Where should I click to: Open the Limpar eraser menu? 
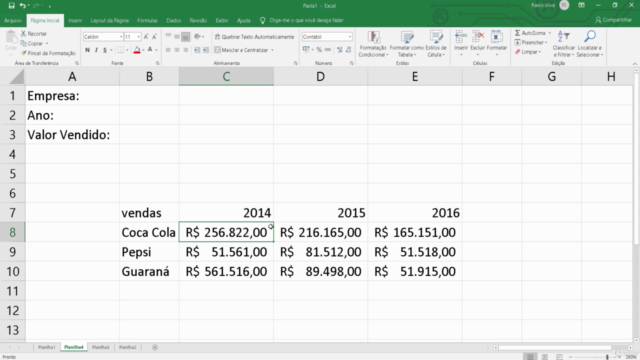point(528,52)
